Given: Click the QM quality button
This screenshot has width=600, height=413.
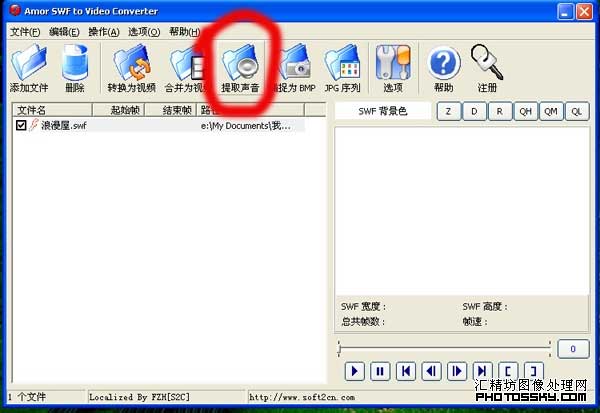Looking at the screenshot, I should pyautogui.click(x=551, y=111).
